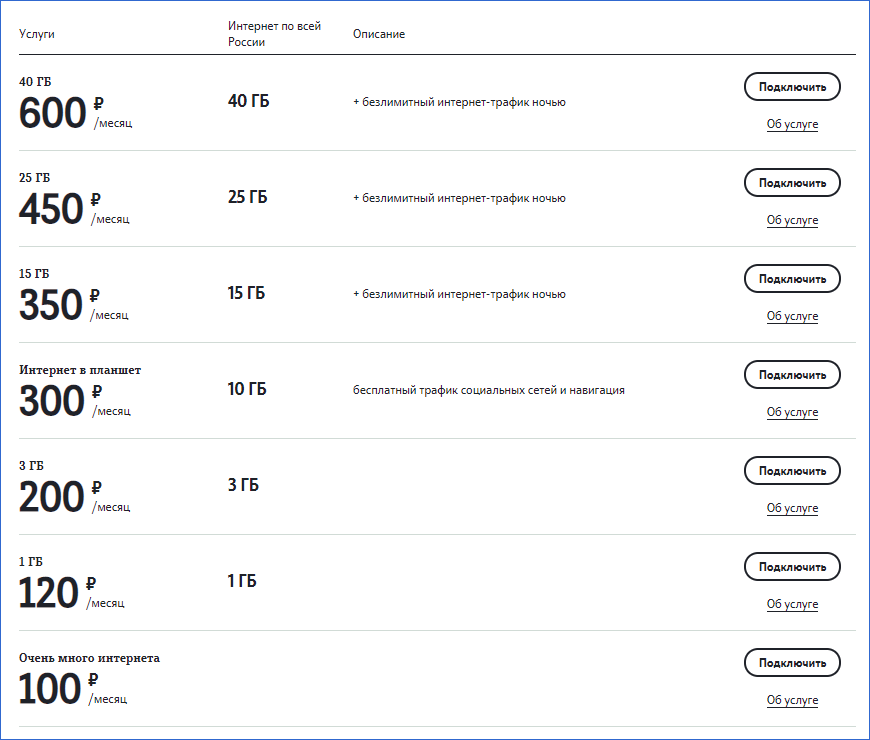
Task: Open Об услуге link for 3 ГБ plan
Action: point(792,508)
